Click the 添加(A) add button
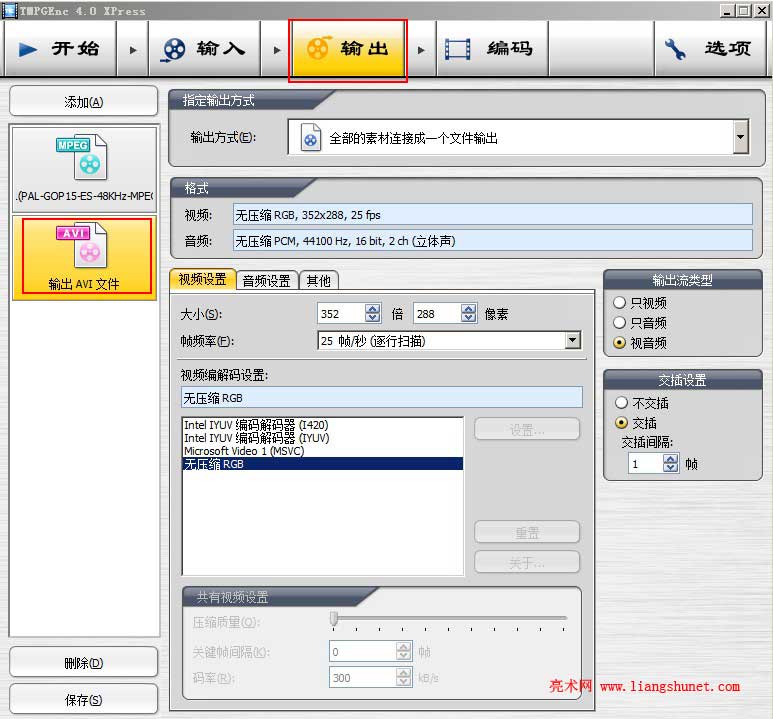The width and height of the screenshot is (773, 719). (83, 102)
